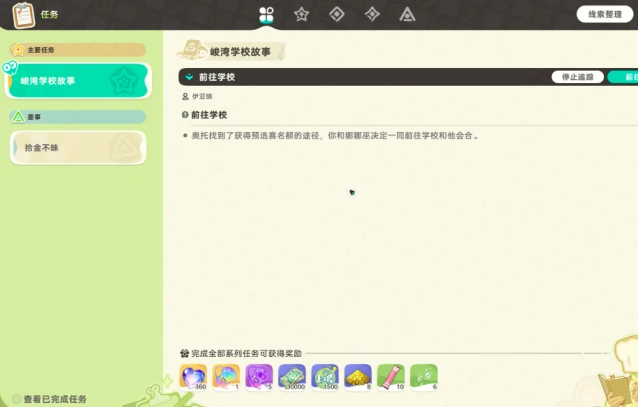Viewport: 638px width, 407px height.
Task: Click the 前往学校 objective heading
Action: click(209, 115)
